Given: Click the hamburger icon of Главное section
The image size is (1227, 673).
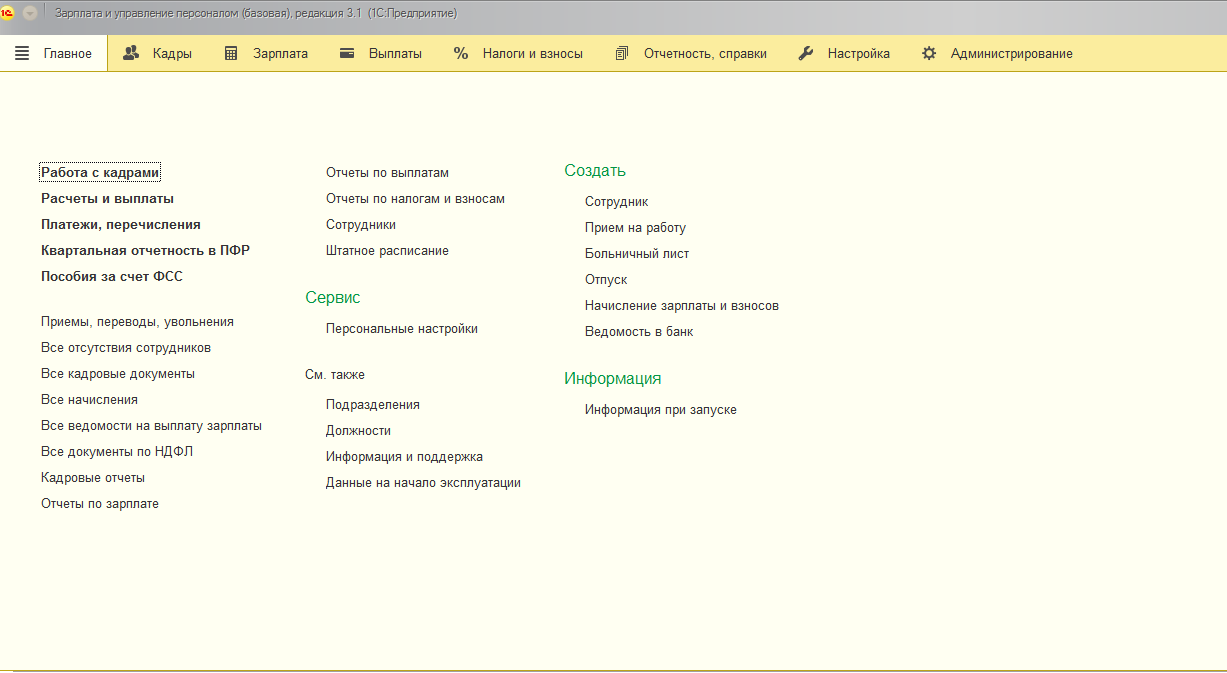Looking at the screenshot, I should (x=22, y=54).
